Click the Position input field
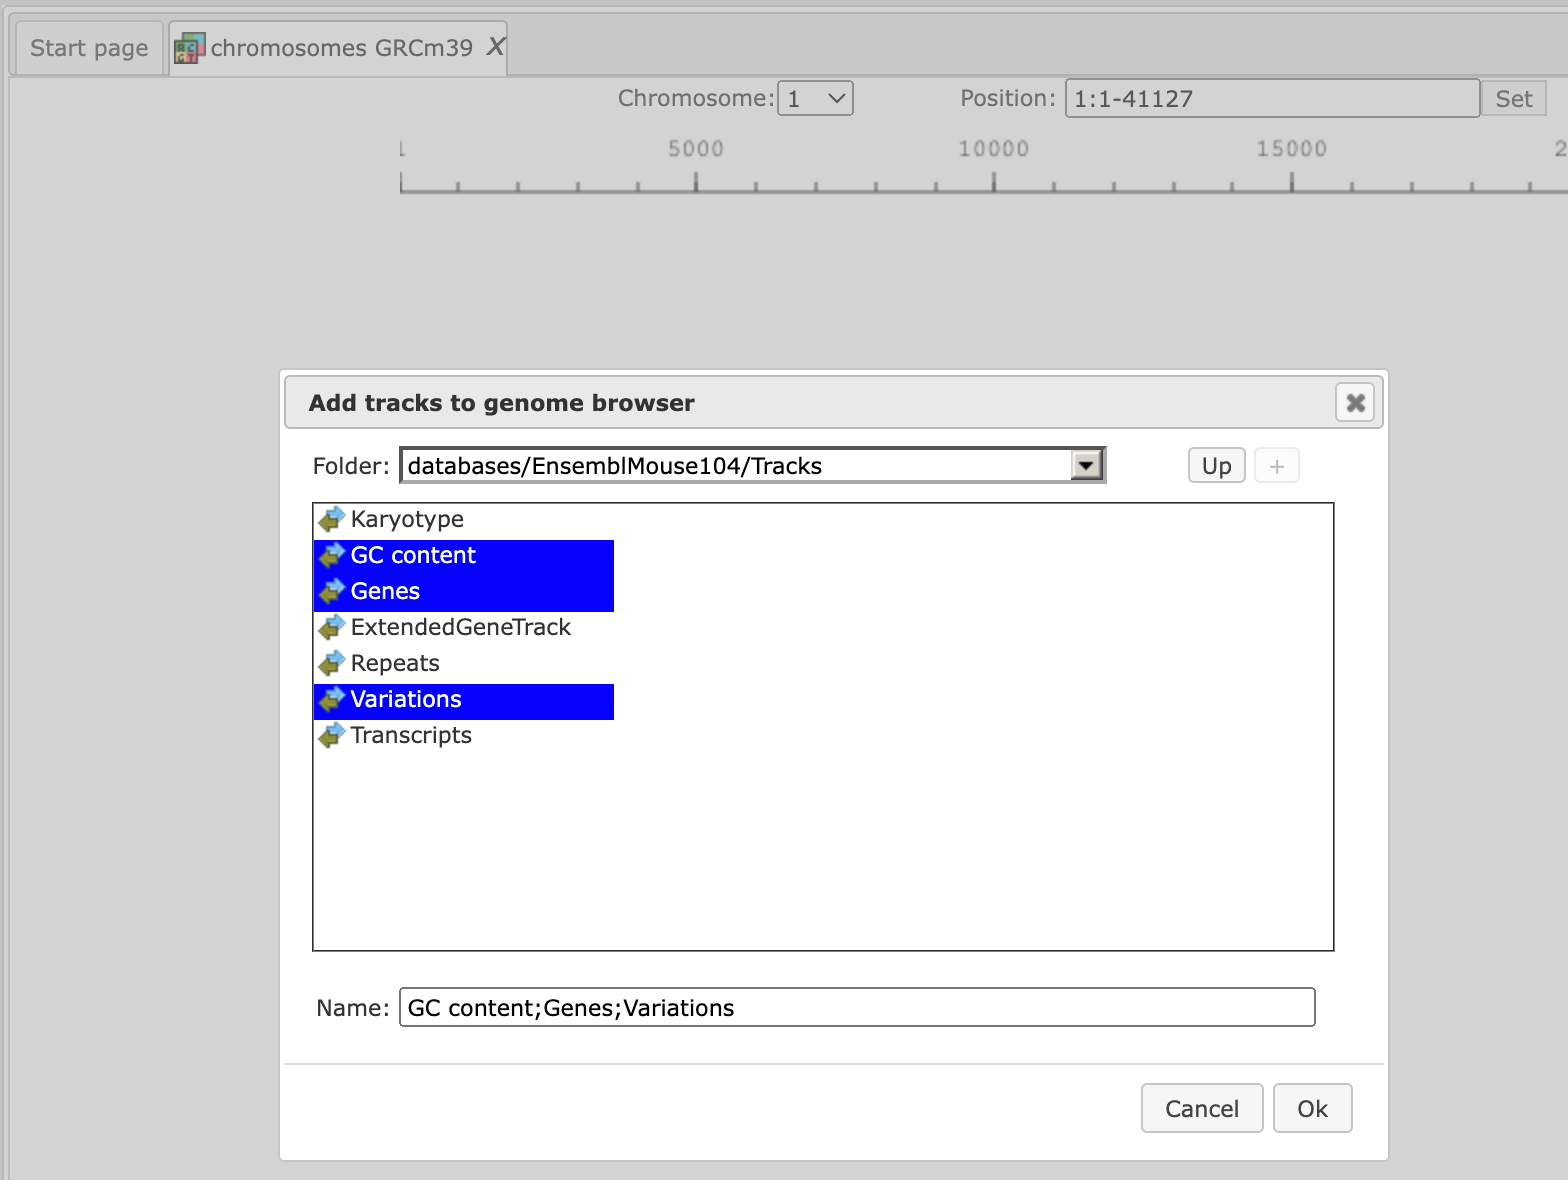Image resolution: width=1568 pixels, height=1180 pixels. (x=1272, y=98)
